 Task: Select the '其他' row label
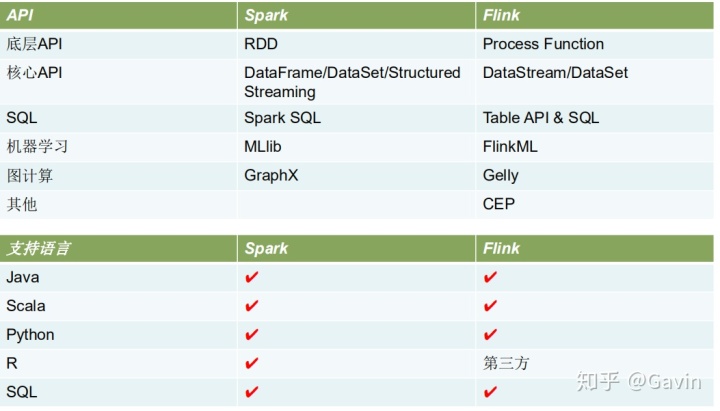[x=22, y=204]
